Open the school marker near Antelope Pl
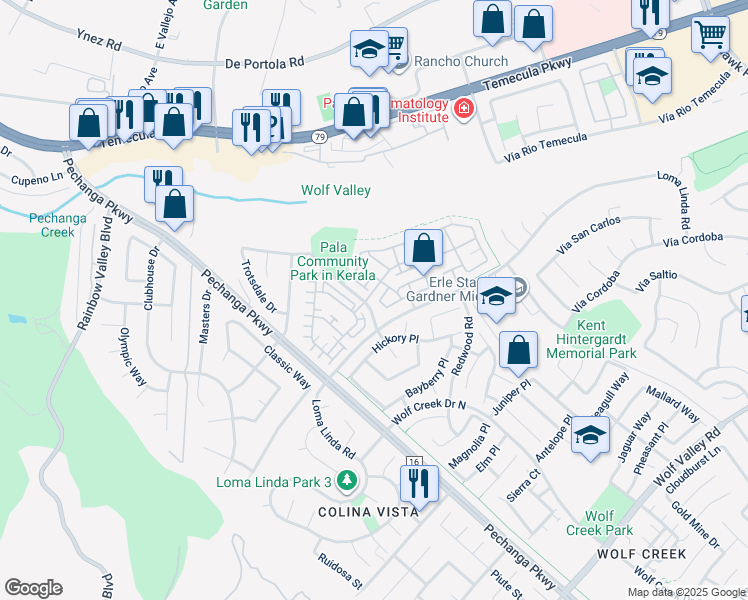 point(590,436)
